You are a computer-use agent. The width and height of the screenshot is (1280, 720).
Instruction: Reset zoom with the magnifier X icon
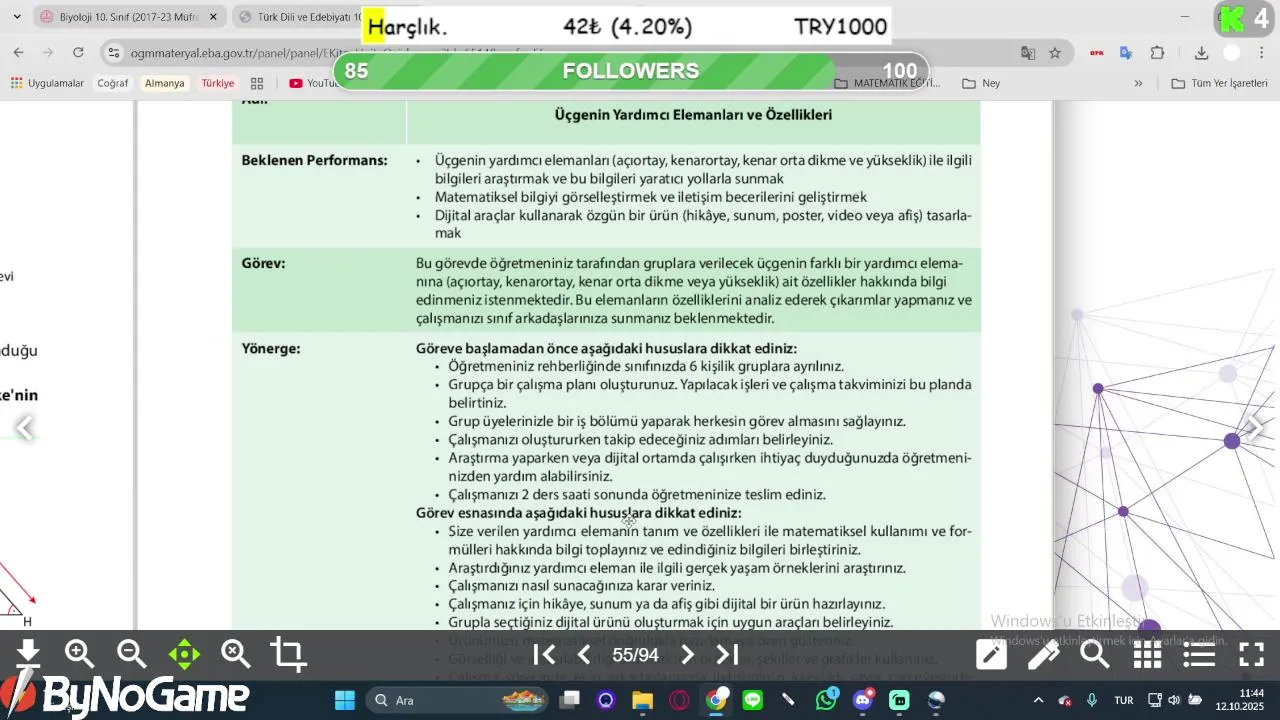coord(236,654)
